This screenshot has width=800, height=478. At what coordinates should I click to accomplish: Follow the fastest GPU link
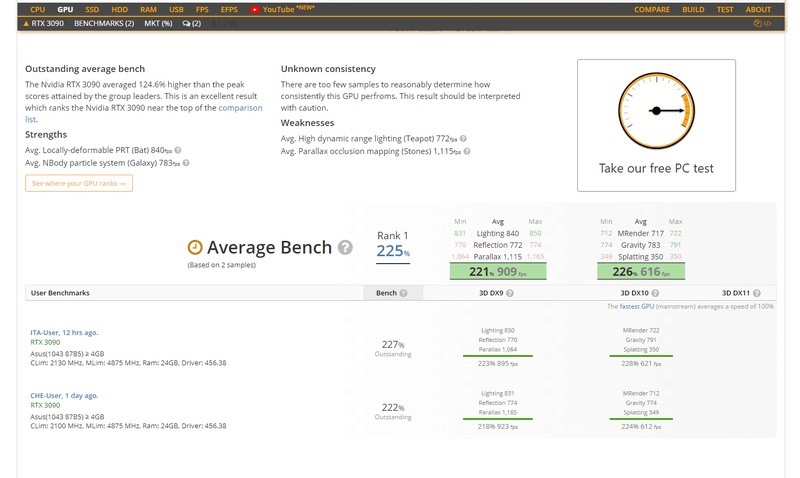(x=637, y=307)
